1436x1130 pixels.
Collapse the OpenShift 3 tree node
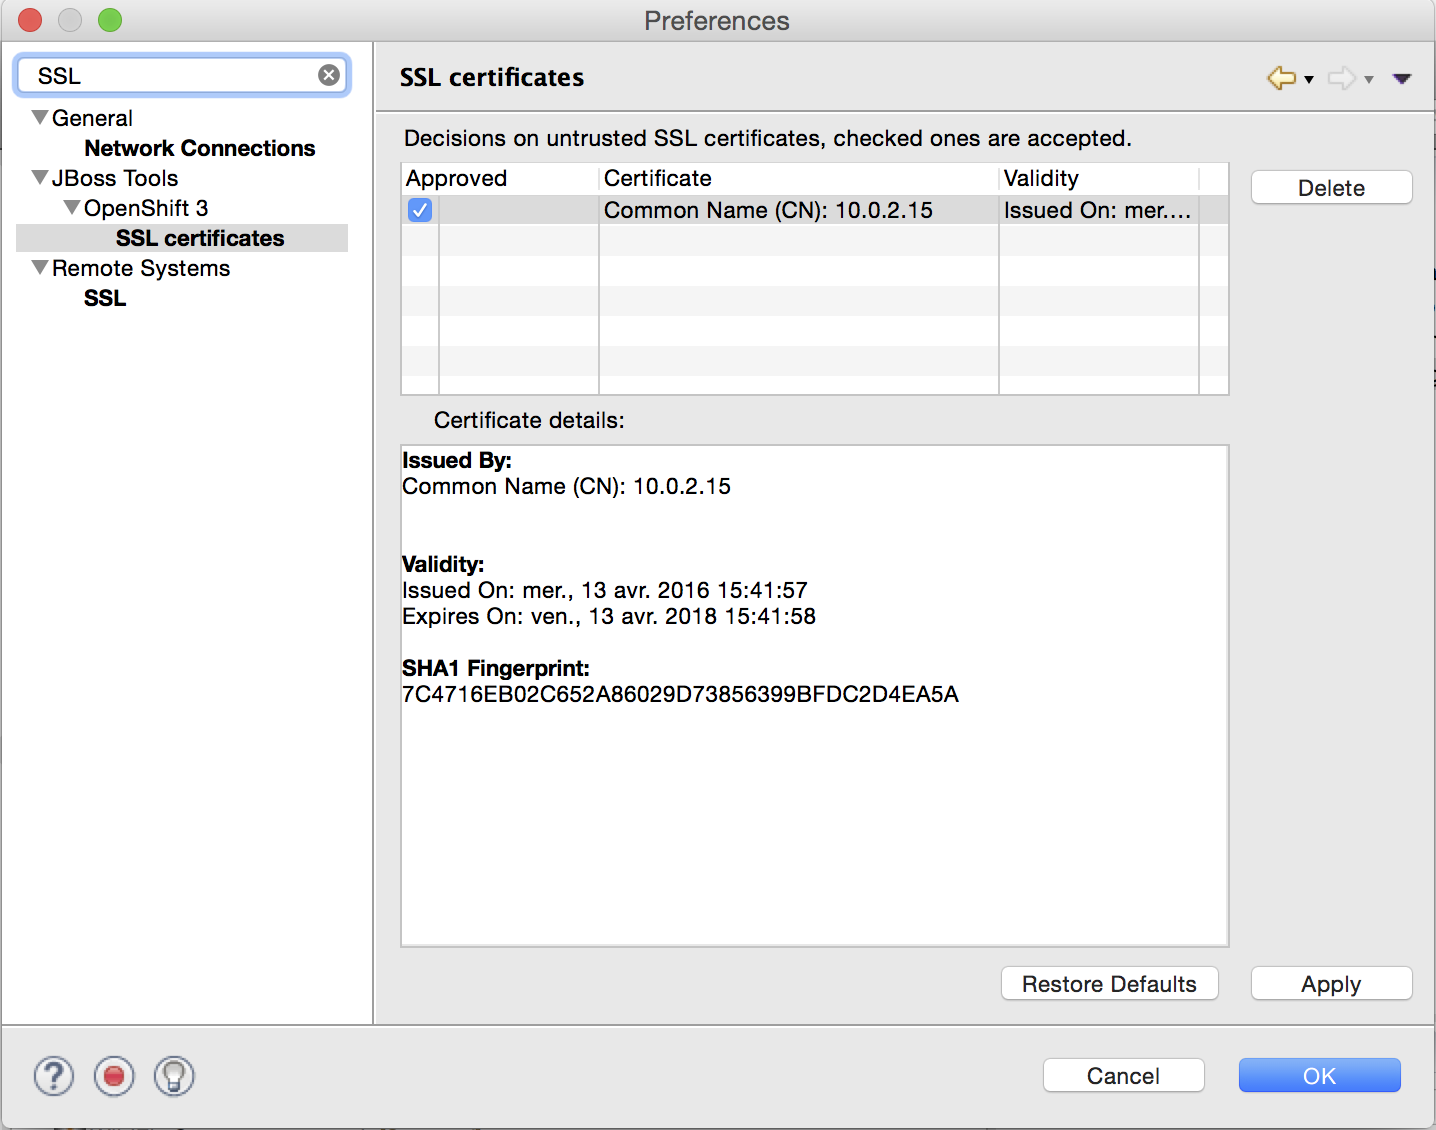(72, 208)
